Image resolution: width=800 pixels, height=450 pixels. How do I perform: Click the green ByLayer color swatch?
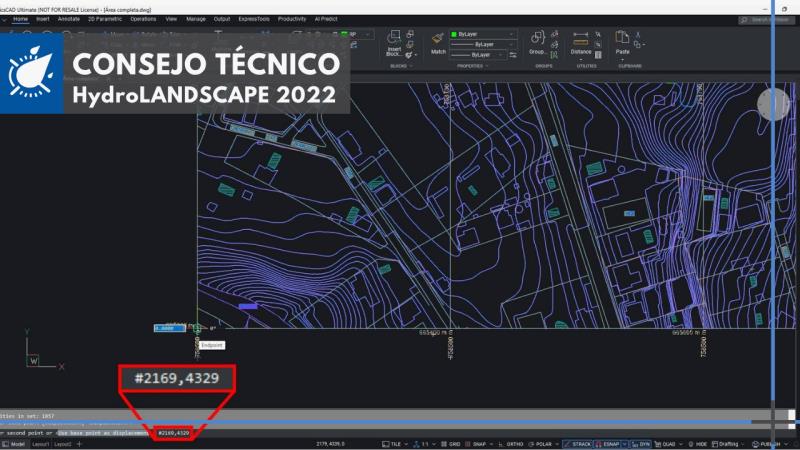(454, 34)
